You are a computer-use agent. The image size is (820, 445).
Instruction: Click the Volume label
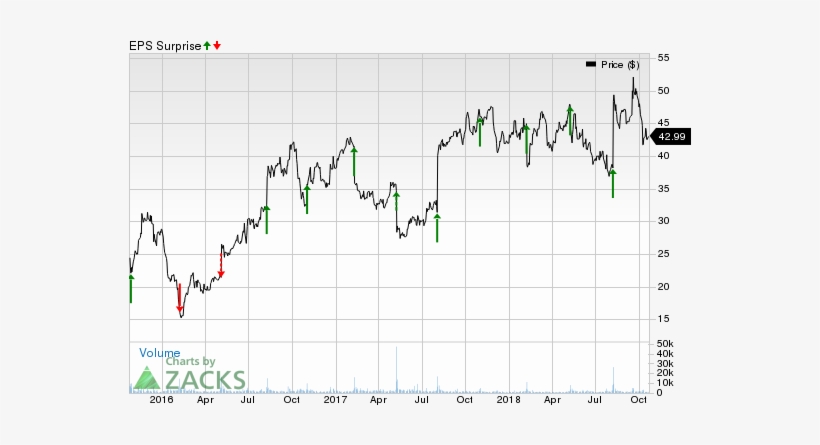point(160,353)
